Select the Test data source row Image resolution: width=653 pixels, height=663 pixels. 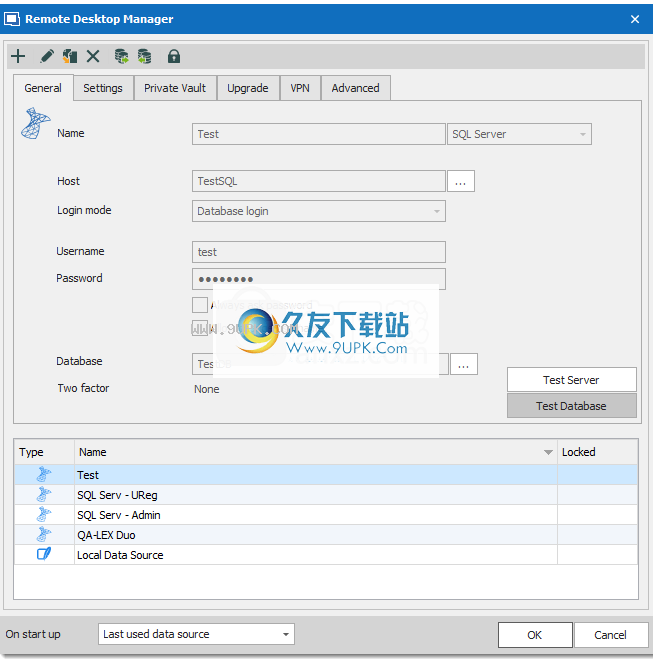326,474
